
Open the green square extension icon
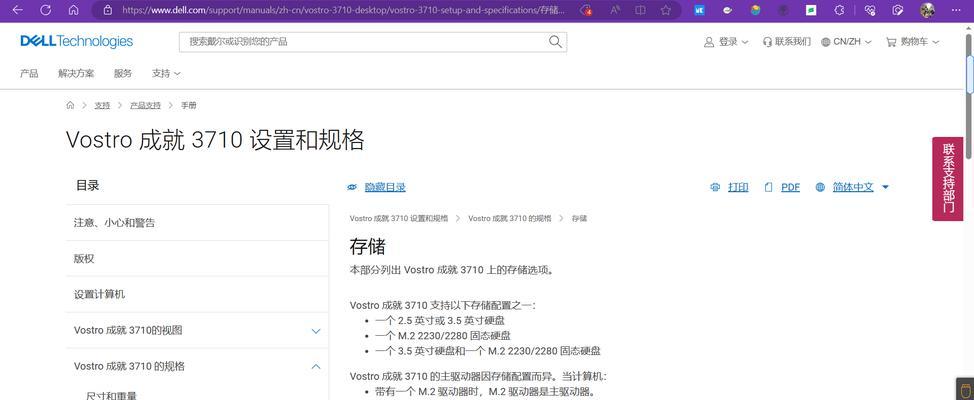click(811, 10)
